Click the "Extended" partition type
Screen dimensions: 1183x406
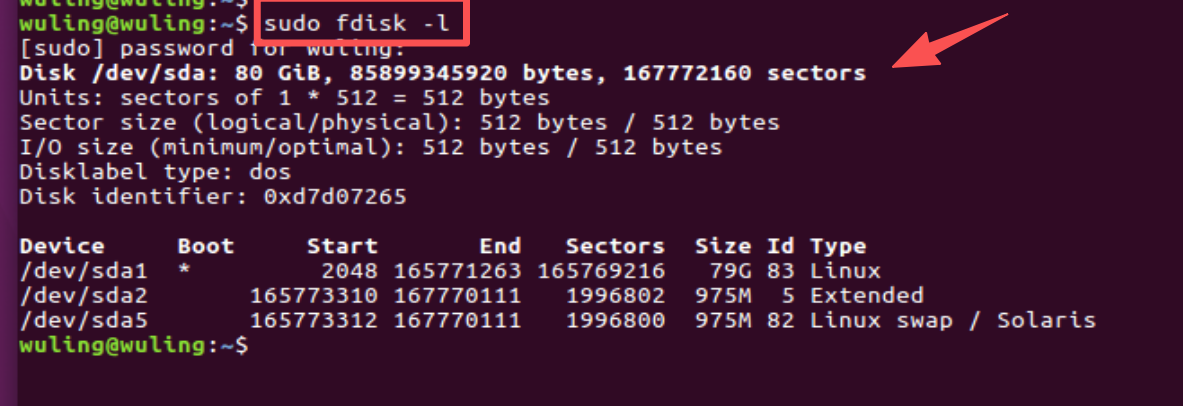point(866,296)
